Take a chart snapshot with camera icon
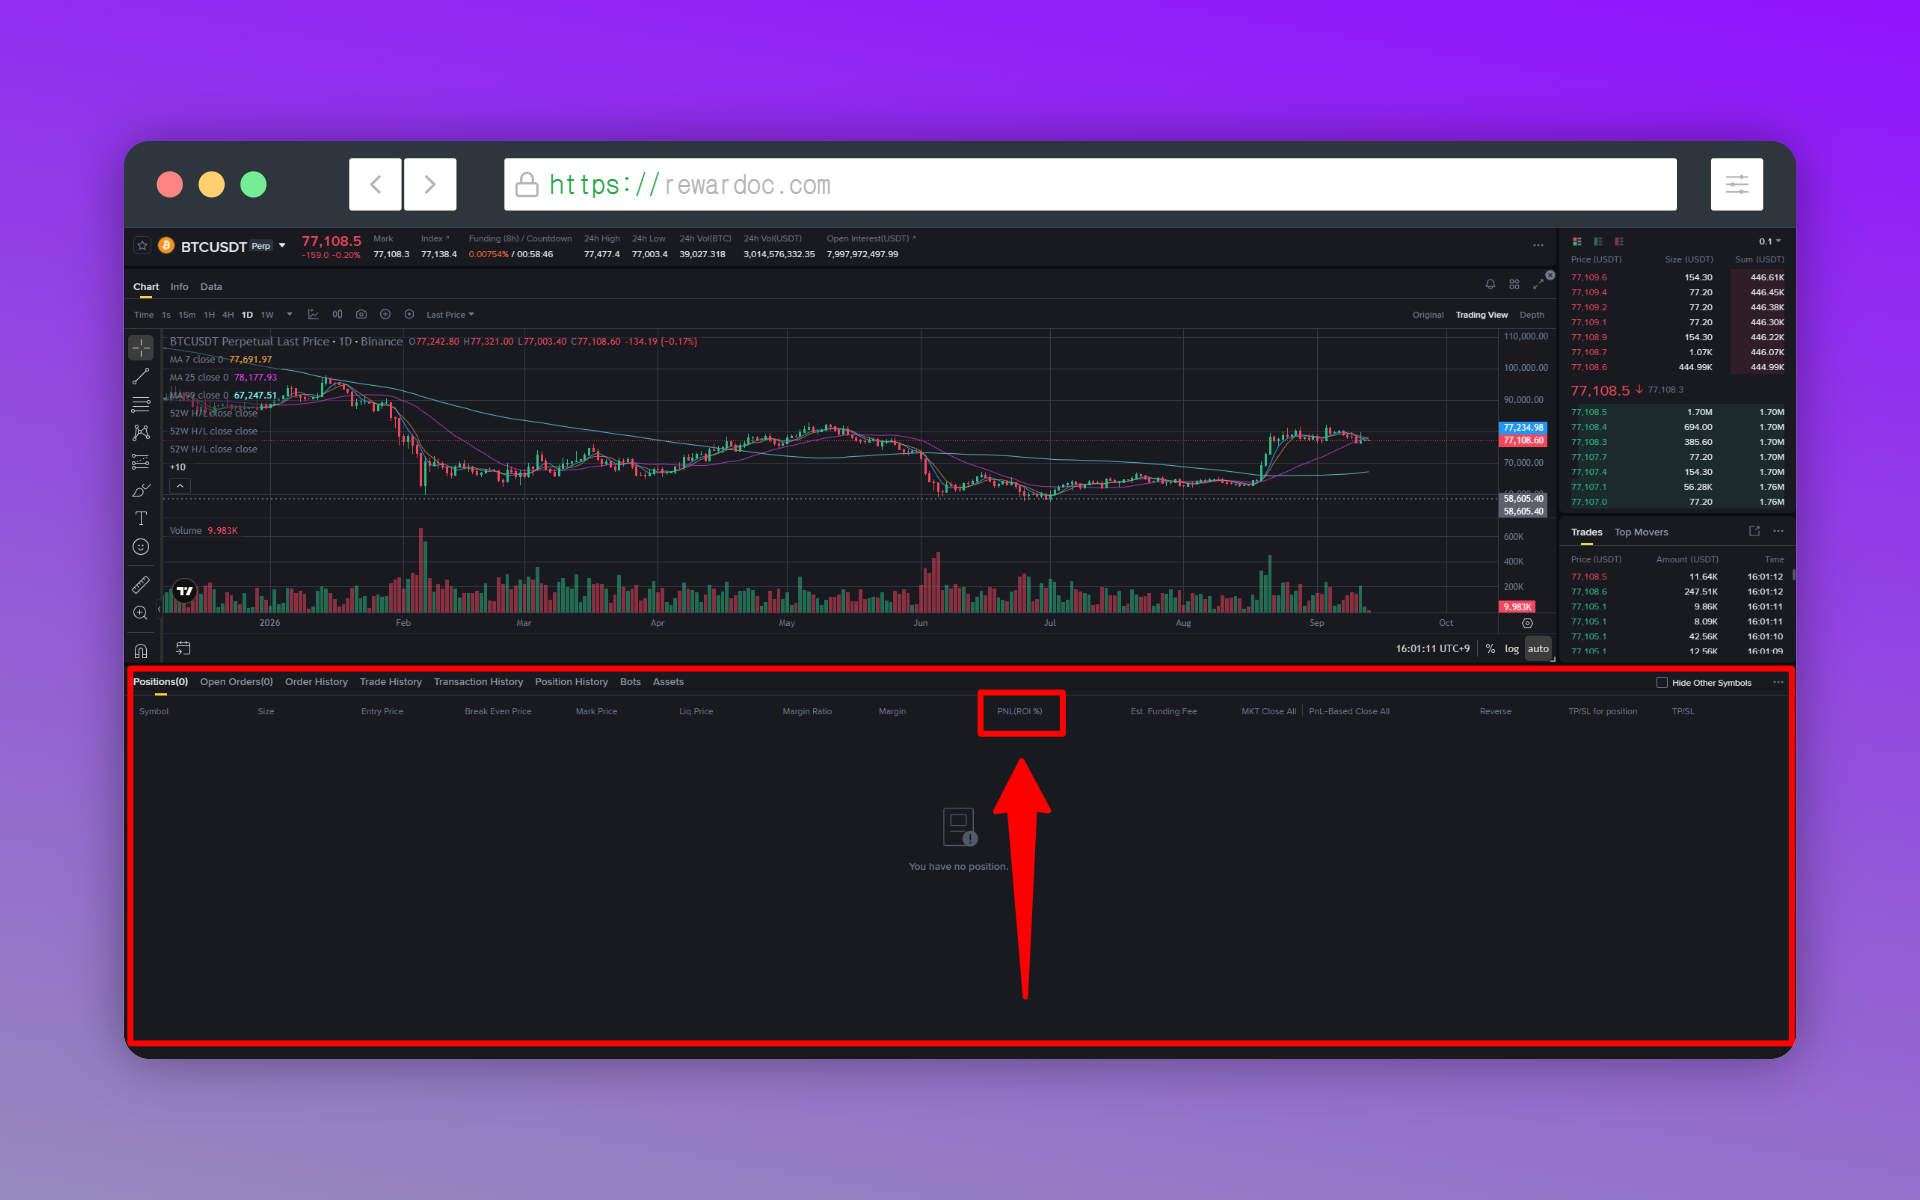1920x1200 pixels. tap(361, 314)
